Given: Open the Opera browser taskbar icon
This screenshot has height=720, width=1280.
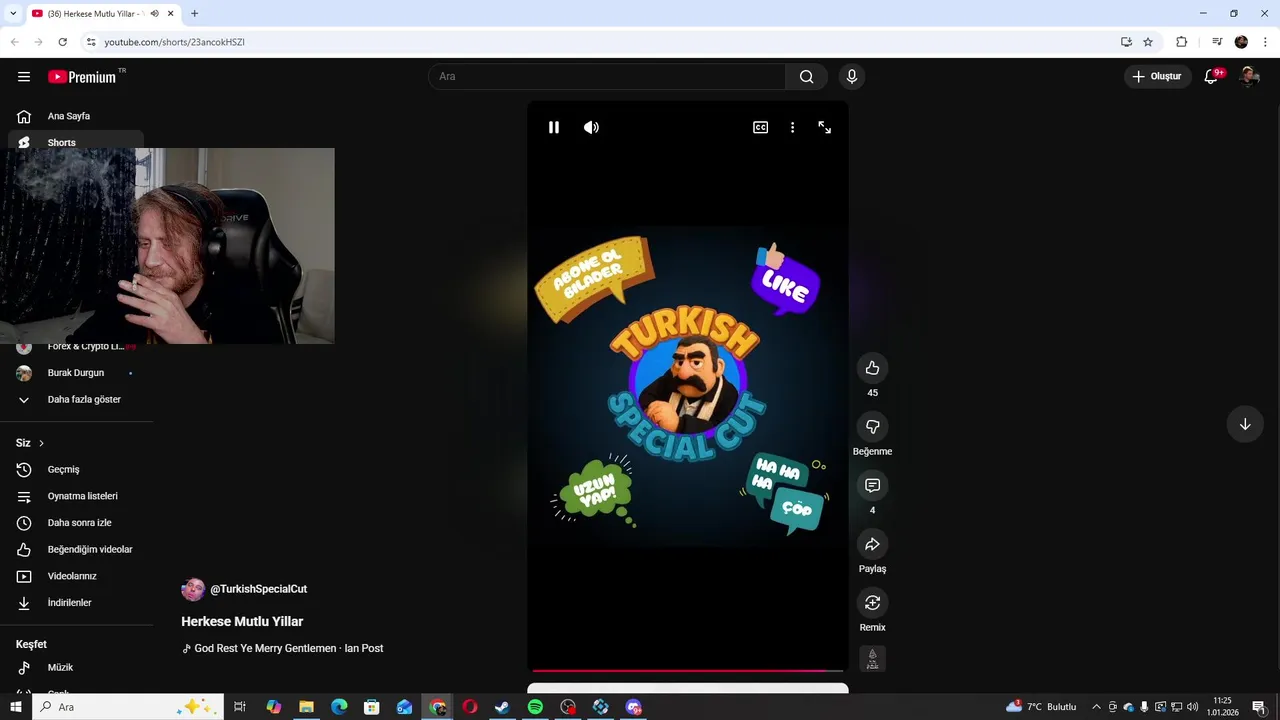Looking at the screenshot, I should point(470,707).
